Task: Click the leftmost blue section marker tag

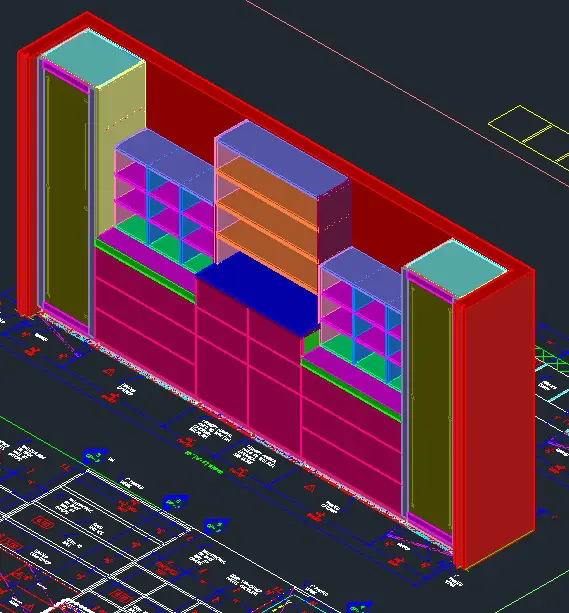Action: 95,456
